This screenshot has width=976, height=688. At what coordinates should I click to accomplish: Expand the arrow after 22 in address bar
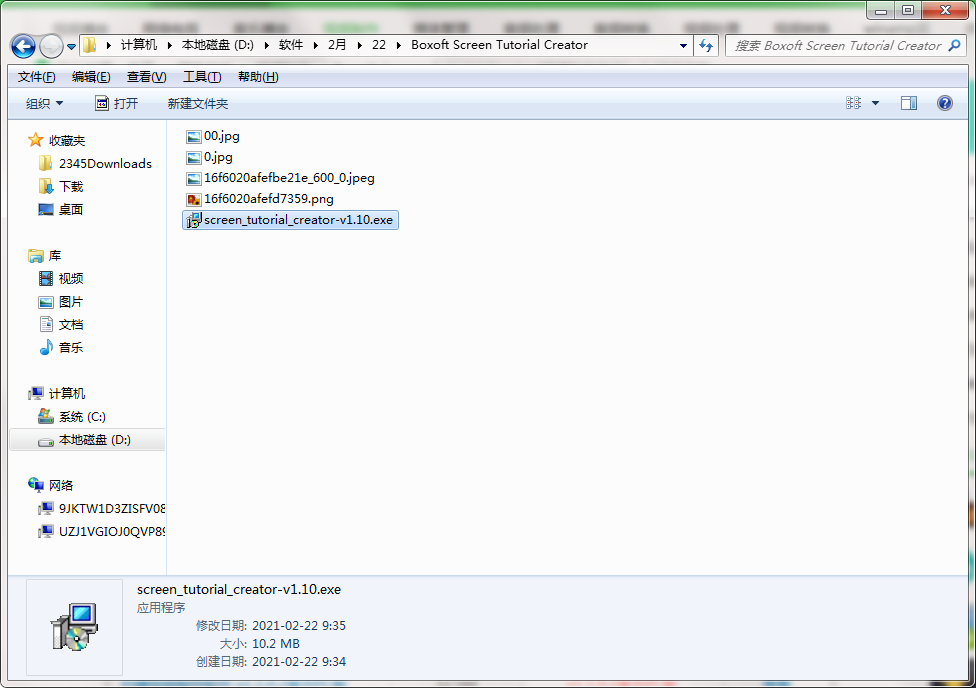[x=398, y=45]
